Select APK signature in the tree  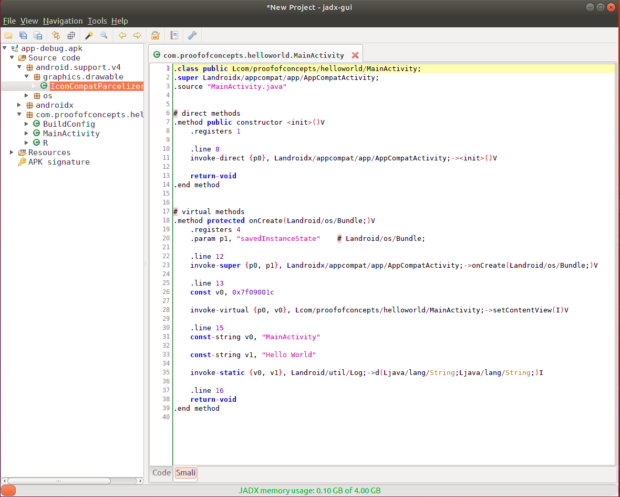point(58,162)
